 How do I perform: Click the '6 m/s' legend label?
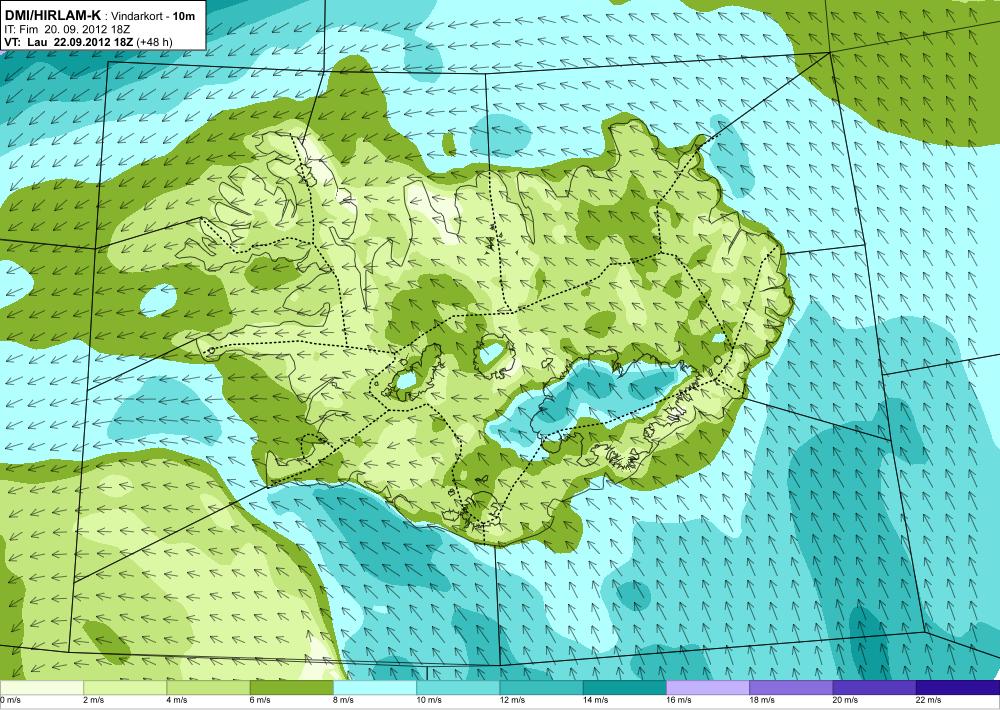(x=260, y=700)
